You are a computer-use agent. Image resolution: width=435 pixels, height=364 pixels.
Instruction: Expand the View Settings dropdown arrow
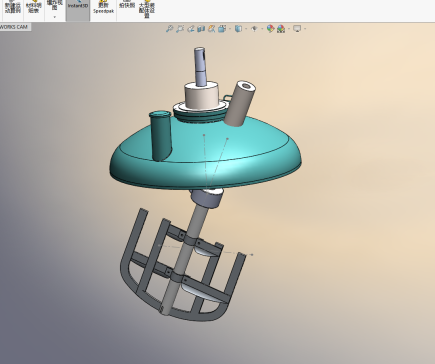pyautogui.click(x=305, y=29)
